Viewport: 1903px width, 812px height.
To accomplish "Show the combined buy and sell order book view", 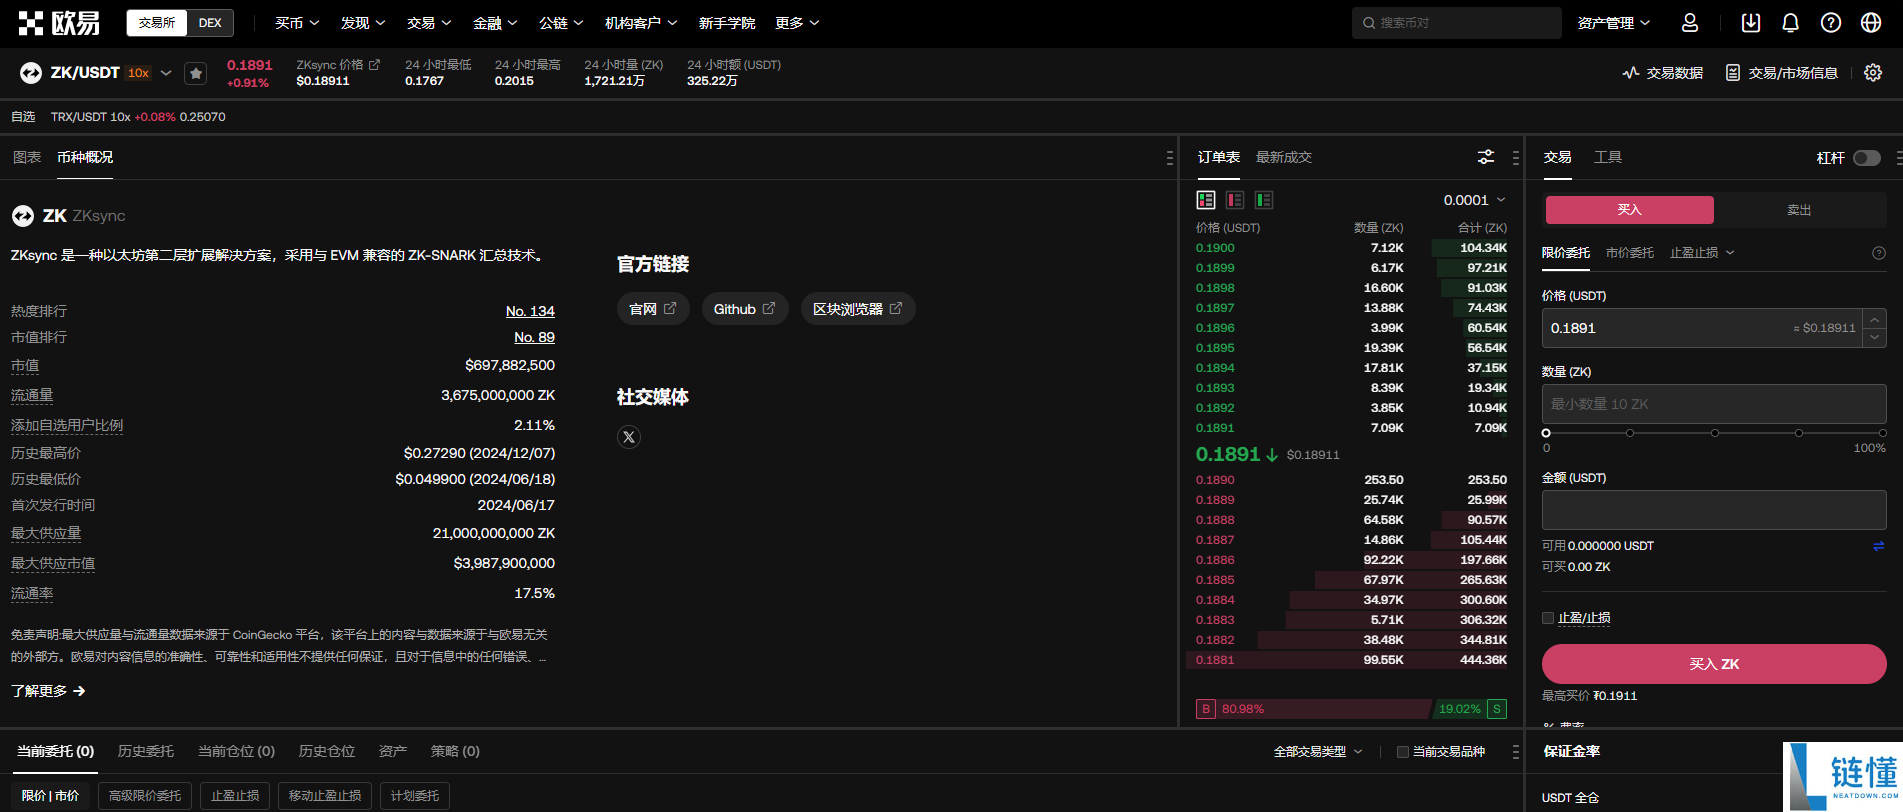I will coord(1206,200).
